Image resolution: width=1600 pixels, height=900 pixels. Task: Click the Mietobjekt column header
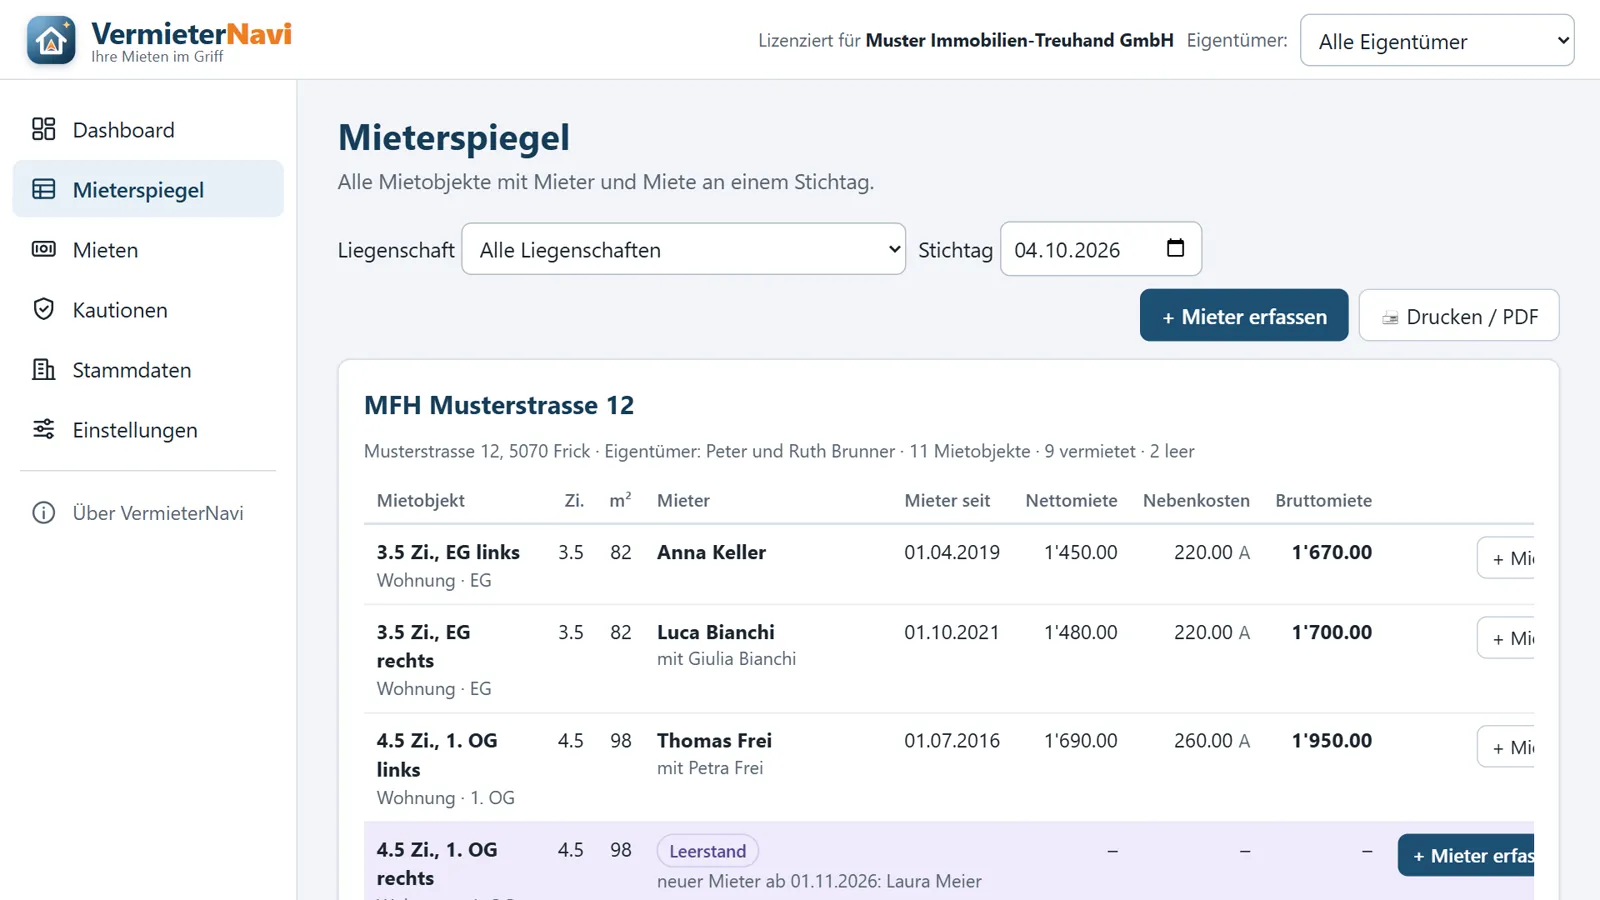[421, 500]
